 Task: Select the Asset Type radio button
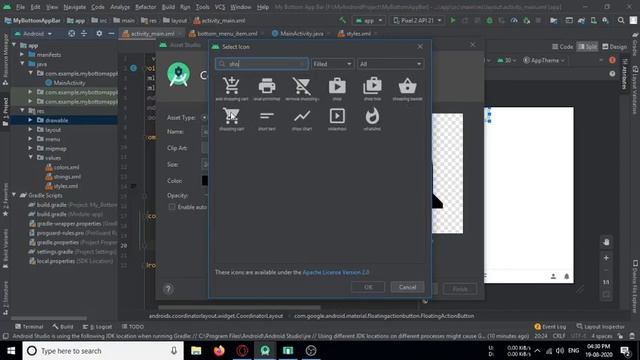point(204,118)
